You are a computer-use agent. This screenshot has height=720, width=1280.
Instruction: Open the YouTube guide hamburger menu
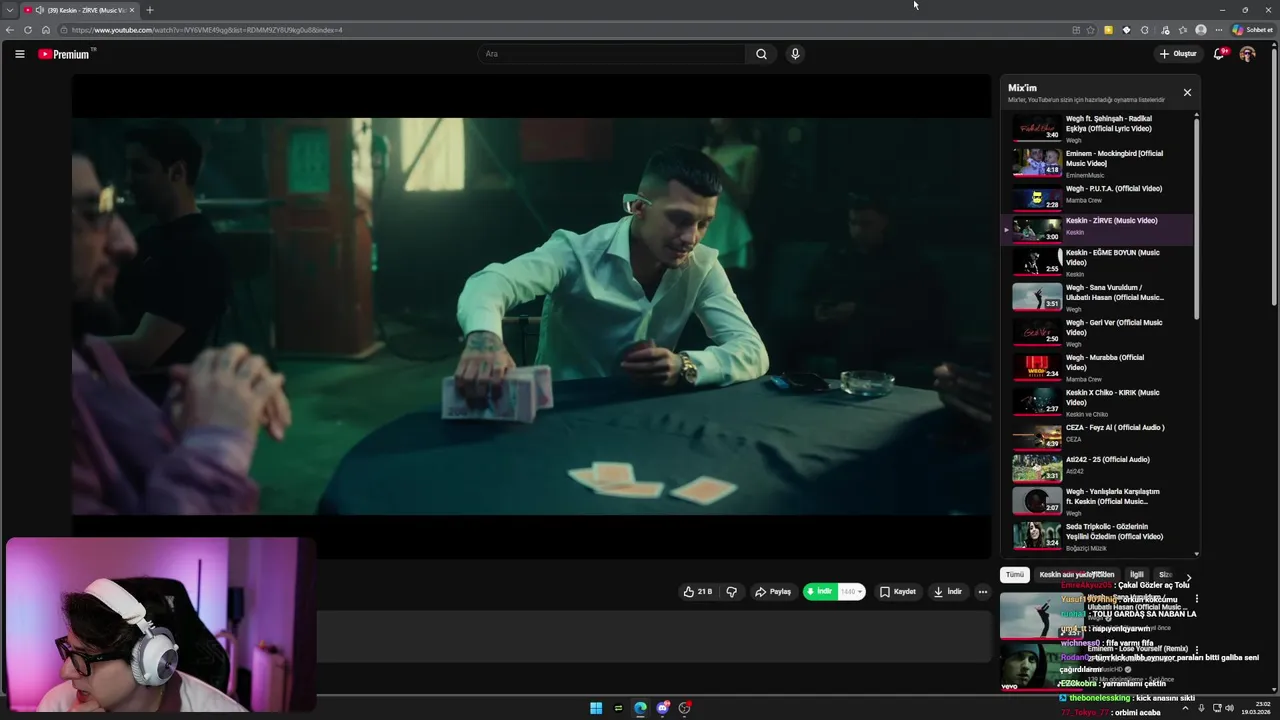coord(19,54)
